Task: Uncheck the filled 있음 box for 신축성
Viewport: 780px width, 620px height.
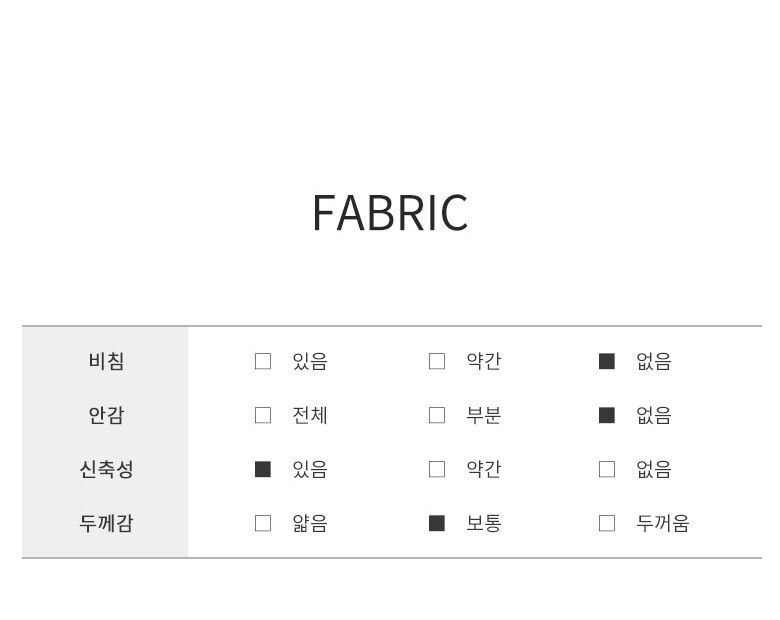Action: click(263, 469)
